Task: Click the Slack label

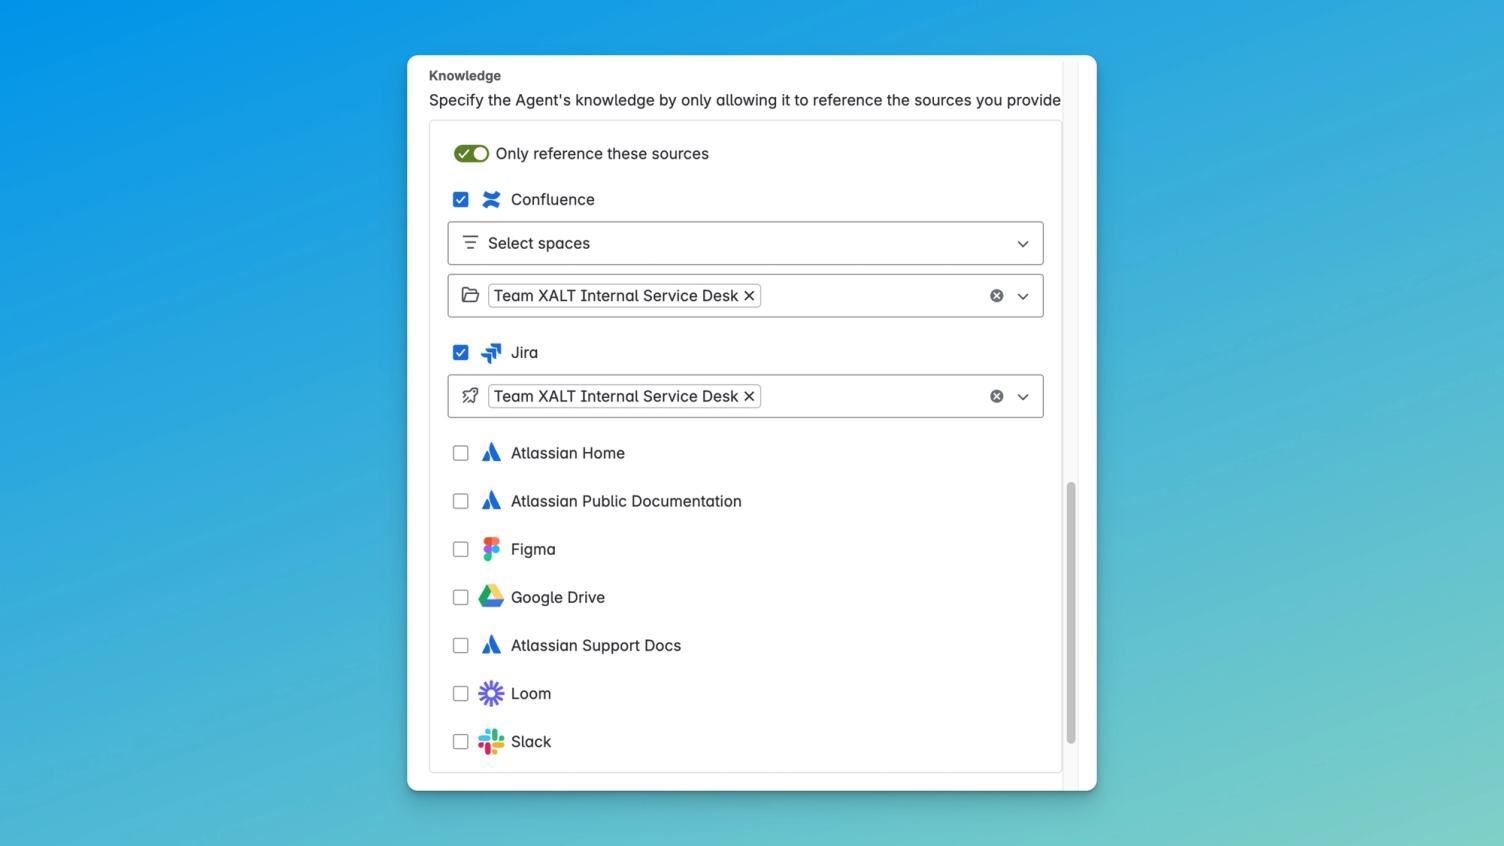Action: [x=531, y=741]
